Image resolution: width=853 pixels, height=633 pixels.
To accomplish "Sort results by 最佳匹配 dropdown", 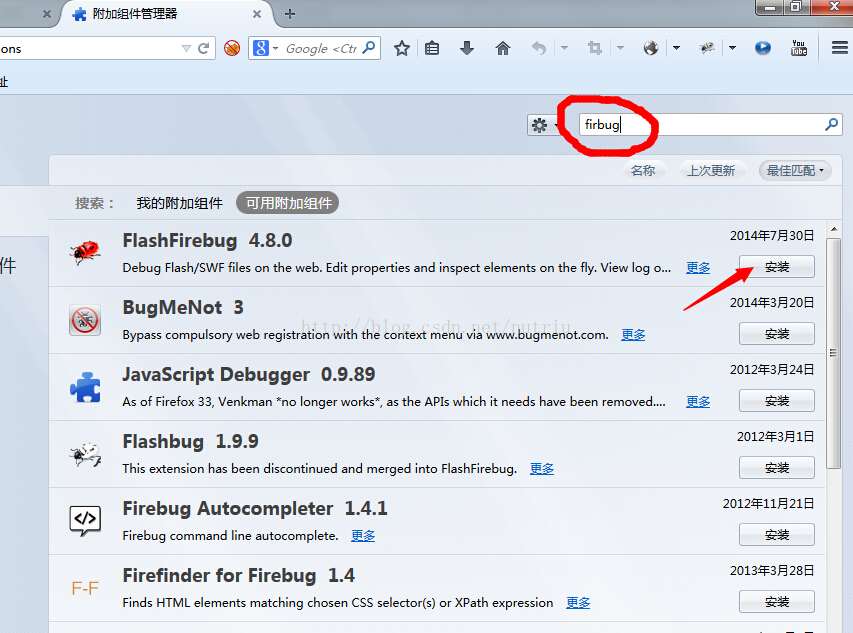I will click(x=795, y=171).
